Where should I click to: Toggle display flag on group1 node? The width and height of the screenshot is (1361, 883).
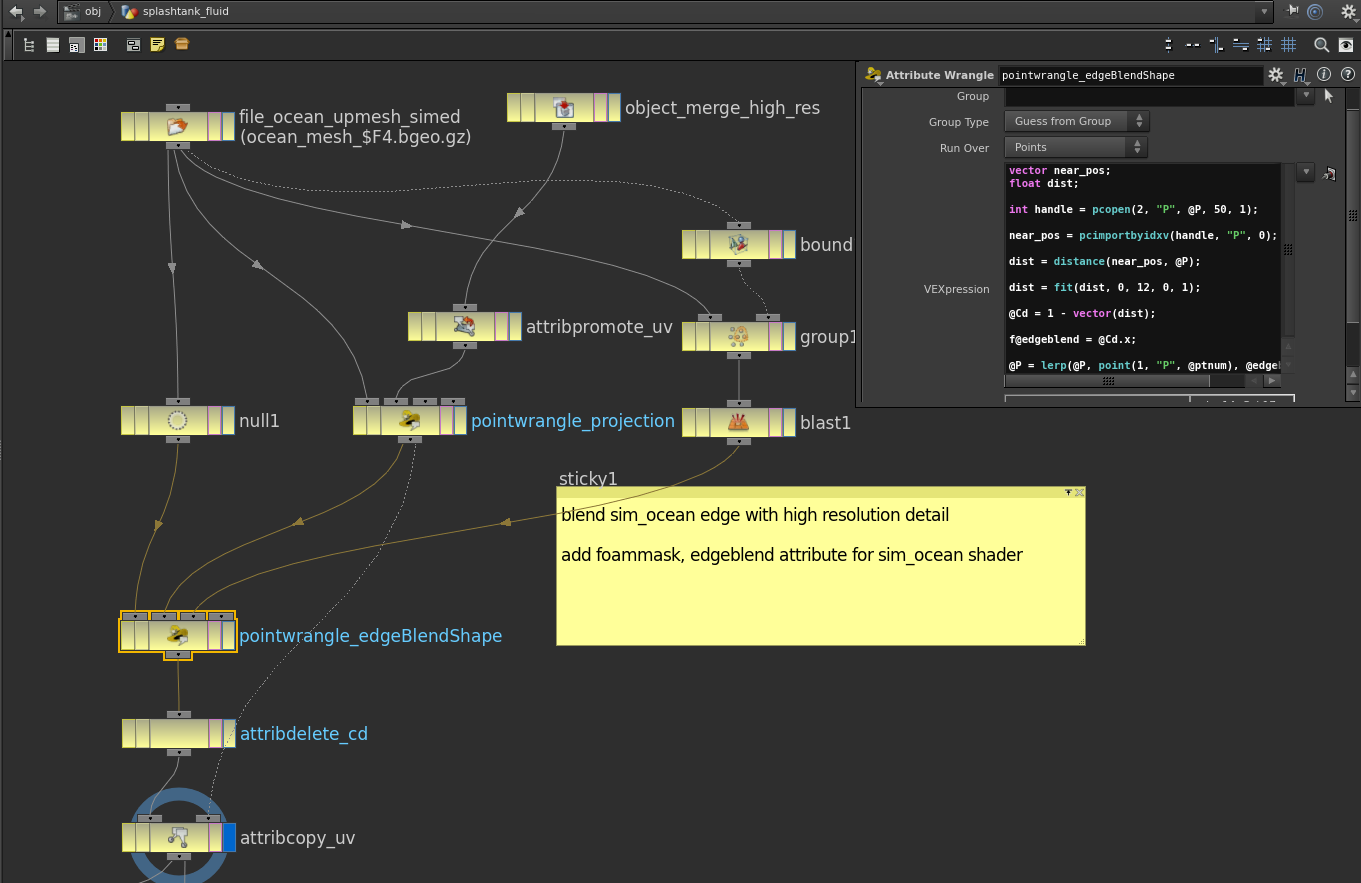(789, 336)
